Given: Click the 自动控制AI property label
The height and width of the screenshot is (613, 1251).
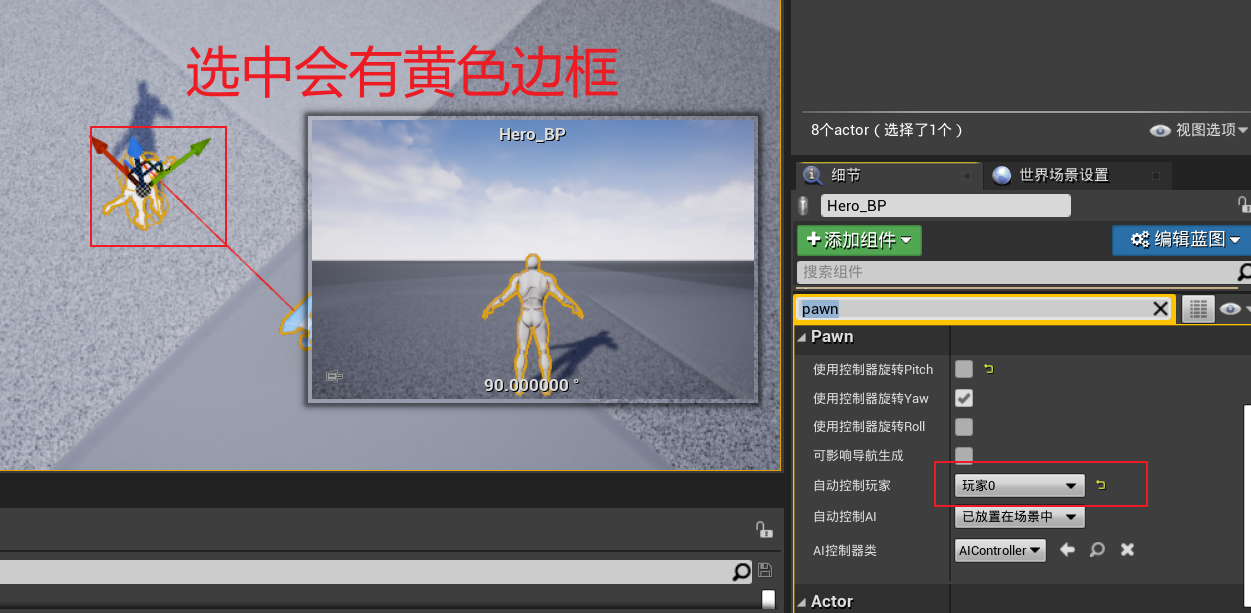Looking at the screenshot, I should coord(845,517).
